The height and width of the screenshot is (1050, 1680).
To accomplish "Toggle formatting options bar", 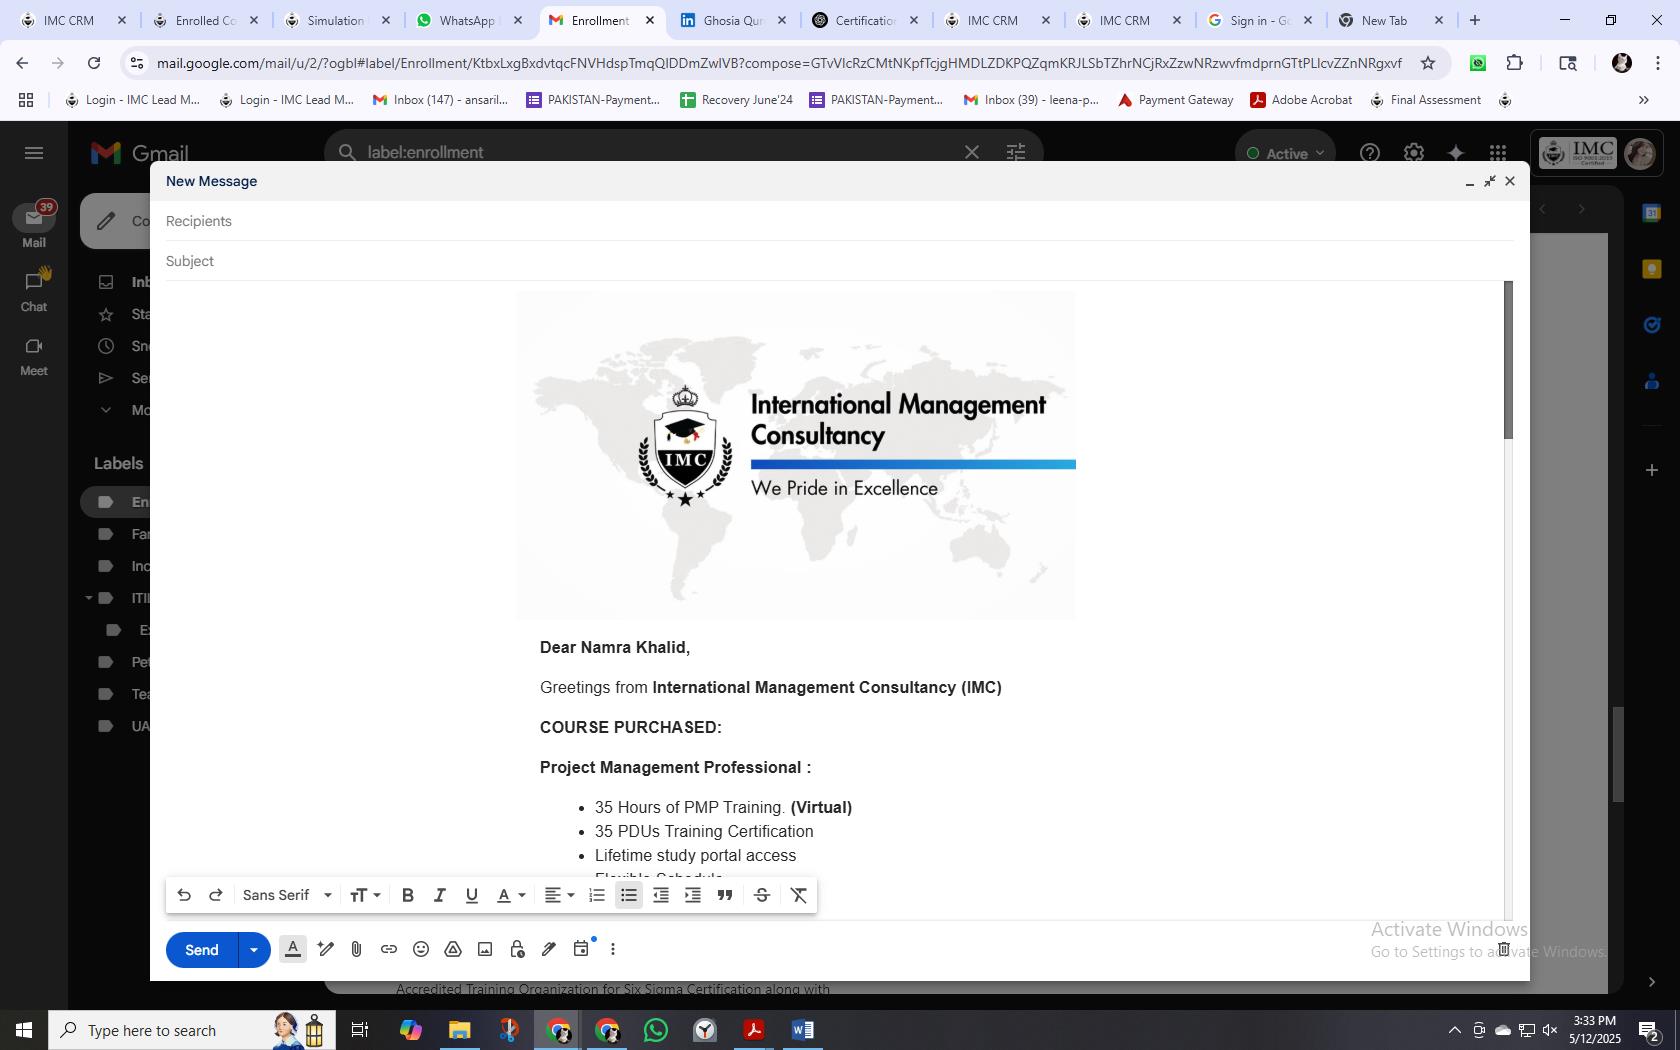I will [x=293, y=949].
